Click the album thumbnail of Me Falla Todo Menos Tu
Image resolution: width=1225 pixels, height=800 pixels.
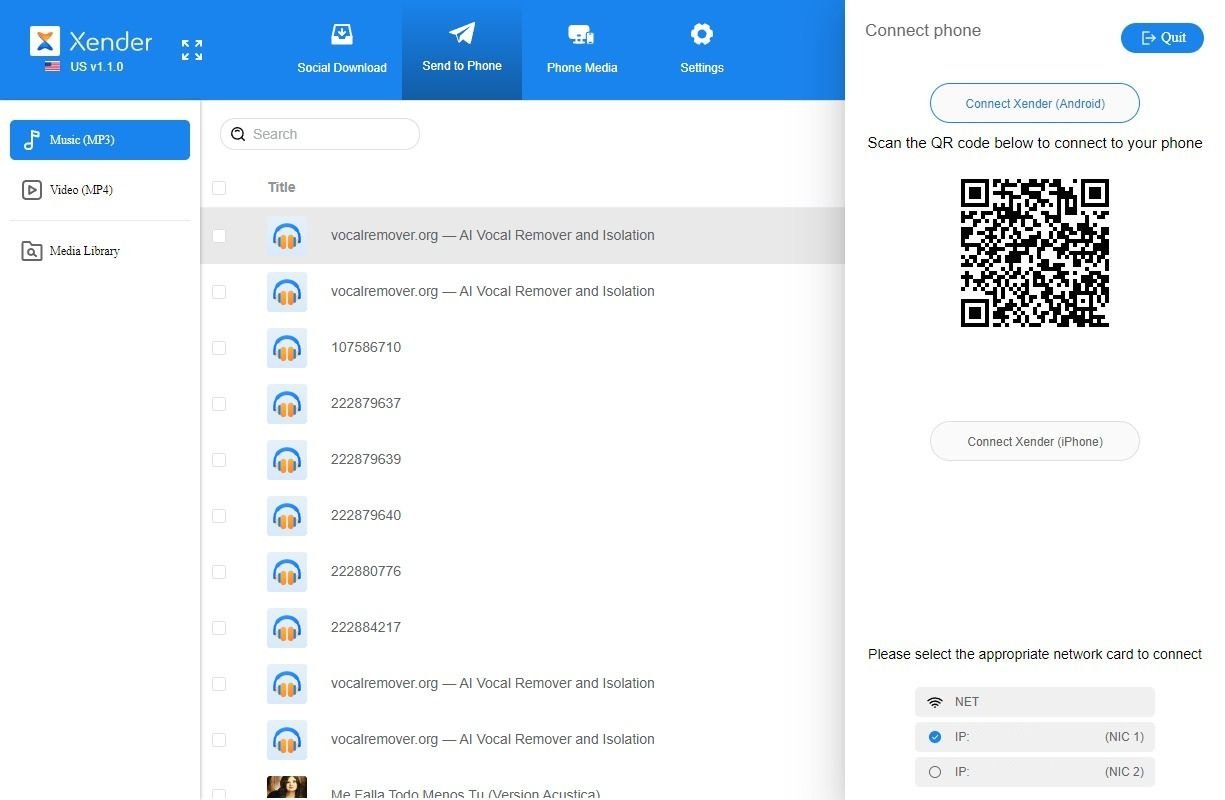pyautogui.click(x=287, y=788)
